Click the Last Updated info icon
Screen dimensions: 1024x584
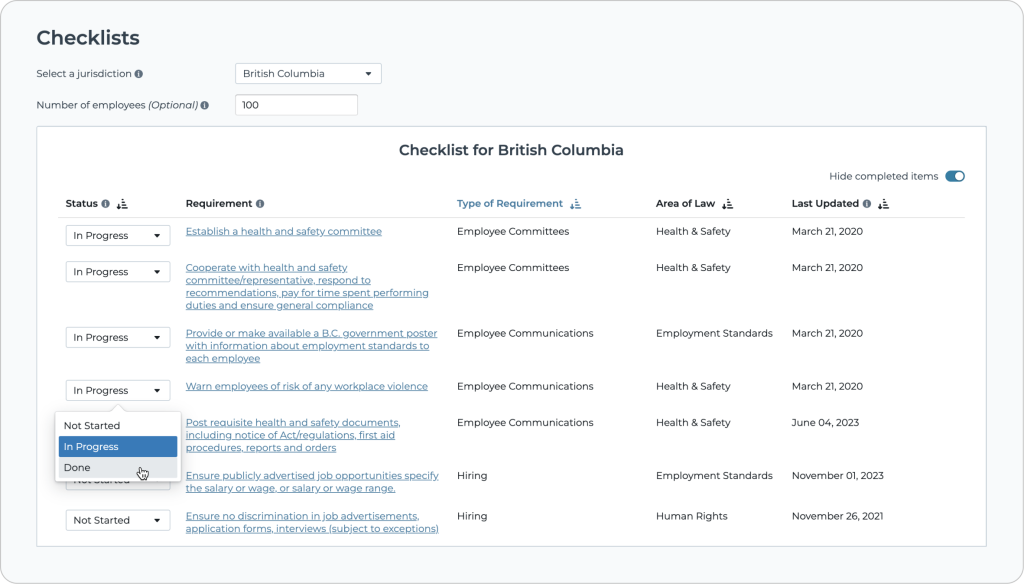click(865, 203)
